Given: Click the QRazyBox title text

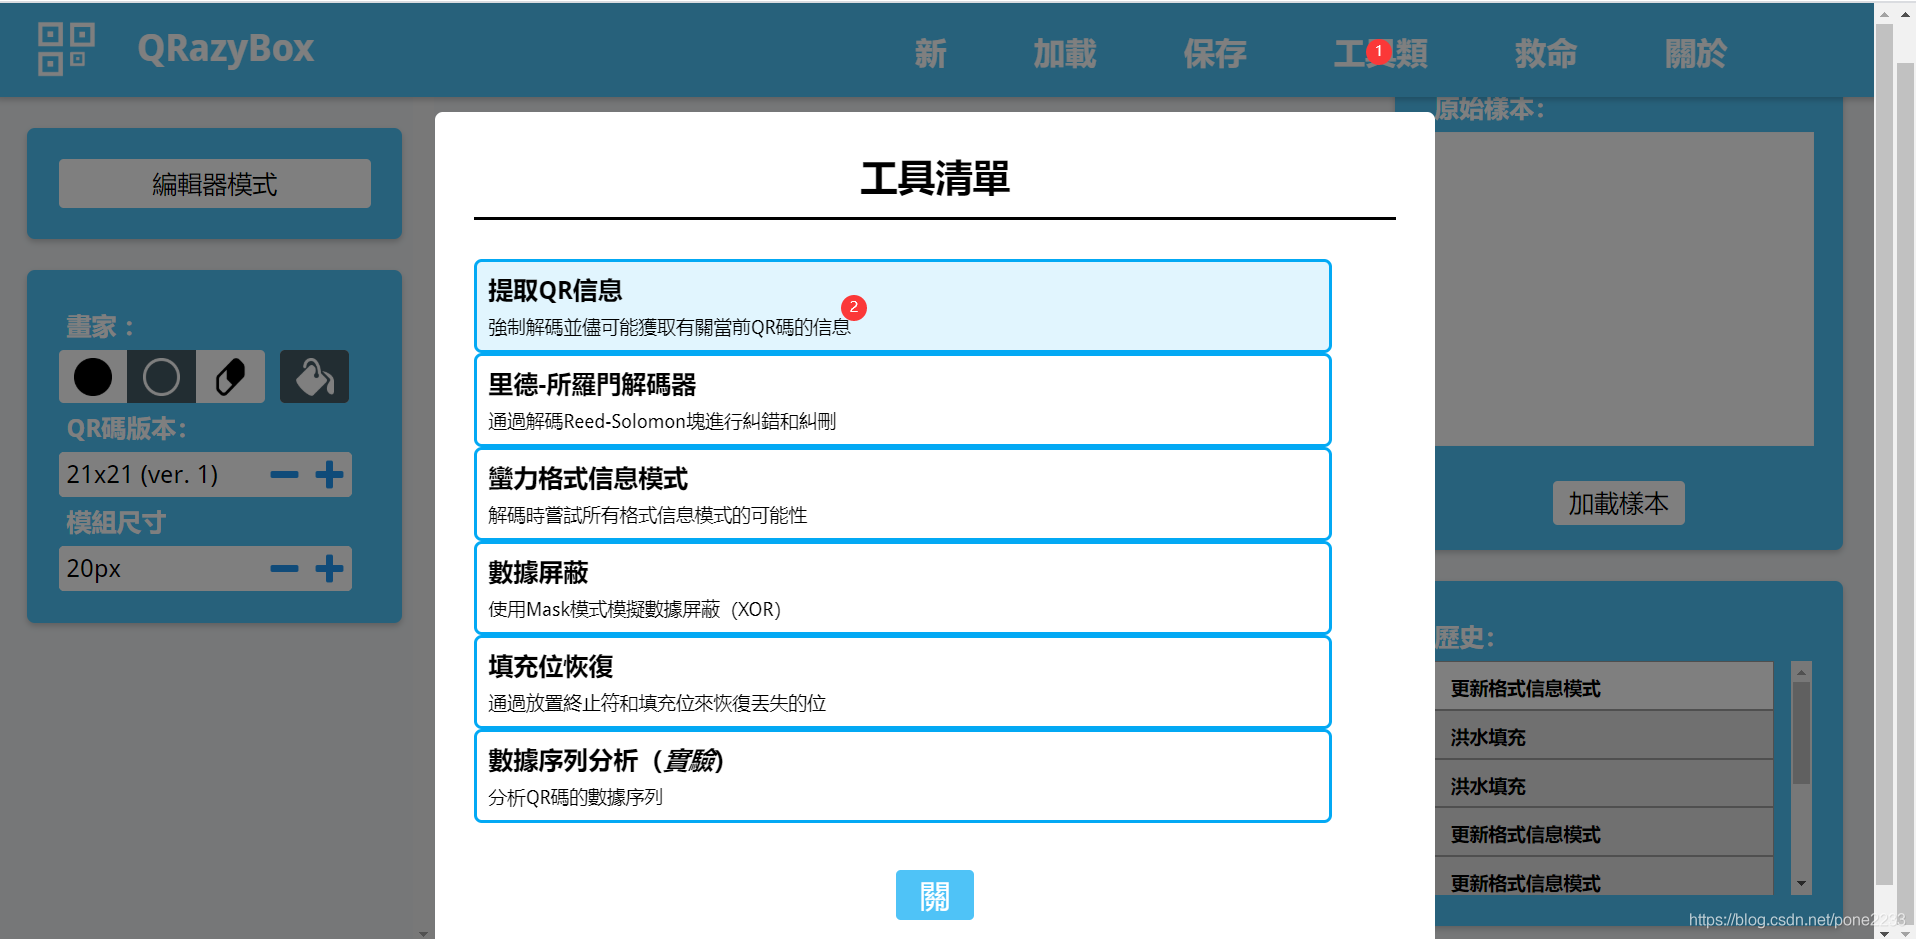Looking at the screenshot, I should [226, 49].
